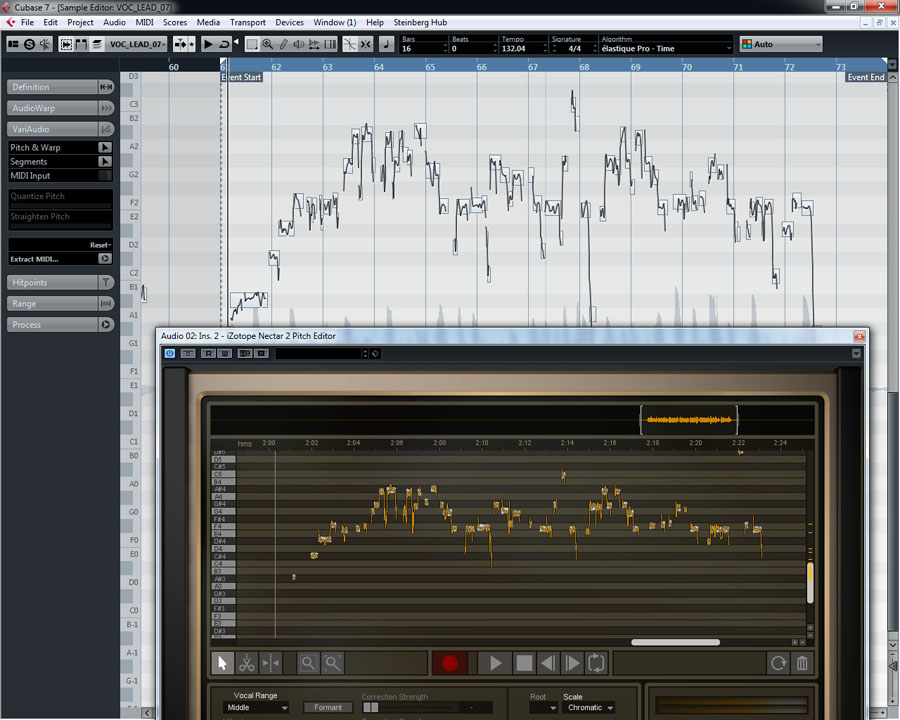Viewport: 900px width, 720px height.
Task: Open the Transport menu
Action: pos(247,22)
